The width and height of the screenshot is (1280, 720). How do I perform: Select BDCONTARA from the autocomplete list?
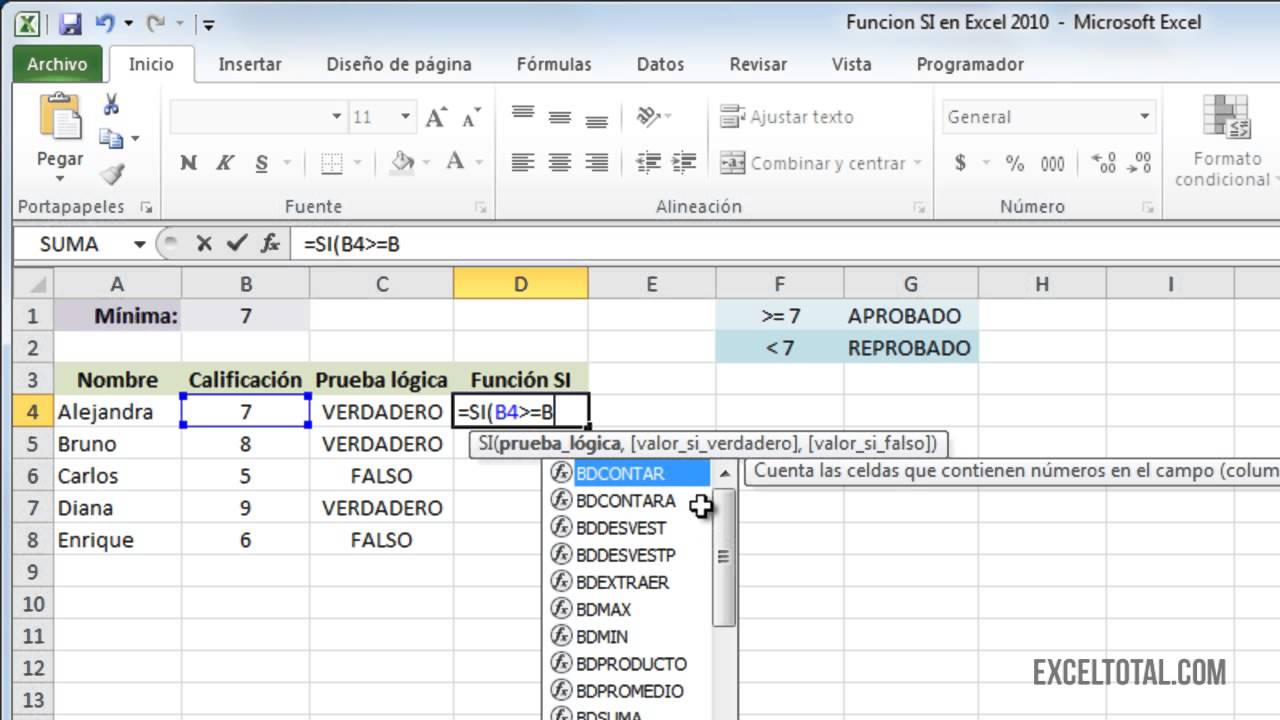pos(625,501)
